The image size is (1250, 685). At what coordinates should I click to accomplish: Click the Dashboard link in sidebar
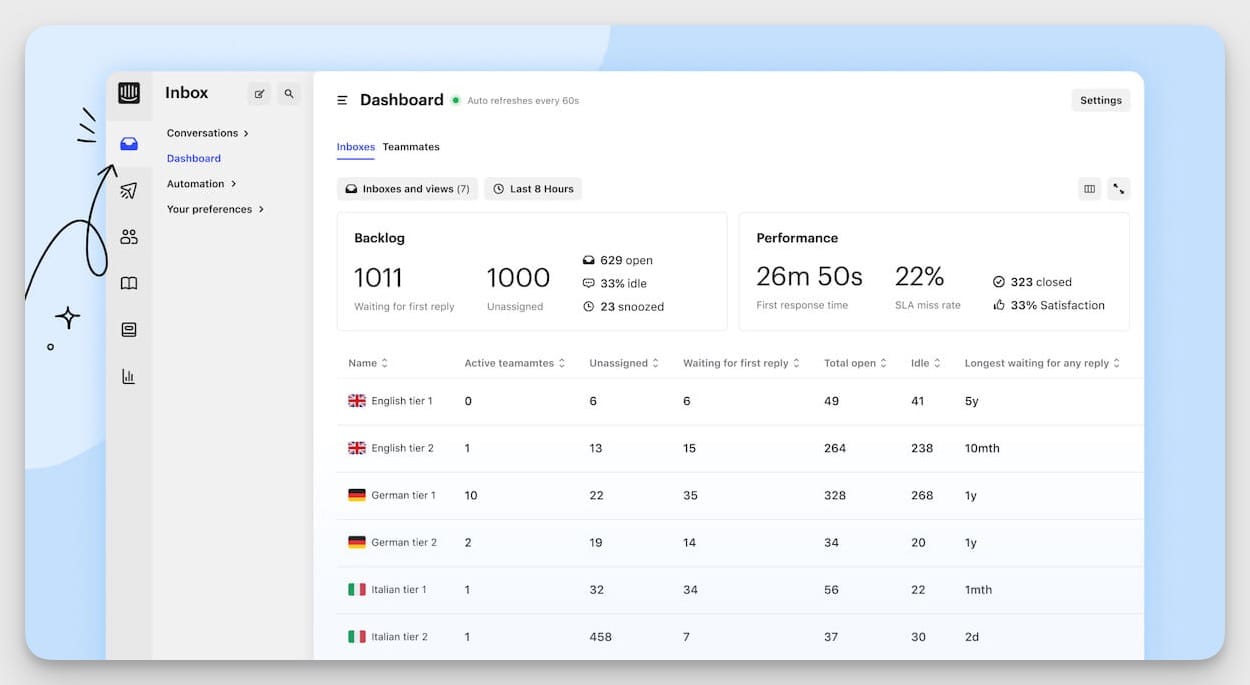pos(193,158)
